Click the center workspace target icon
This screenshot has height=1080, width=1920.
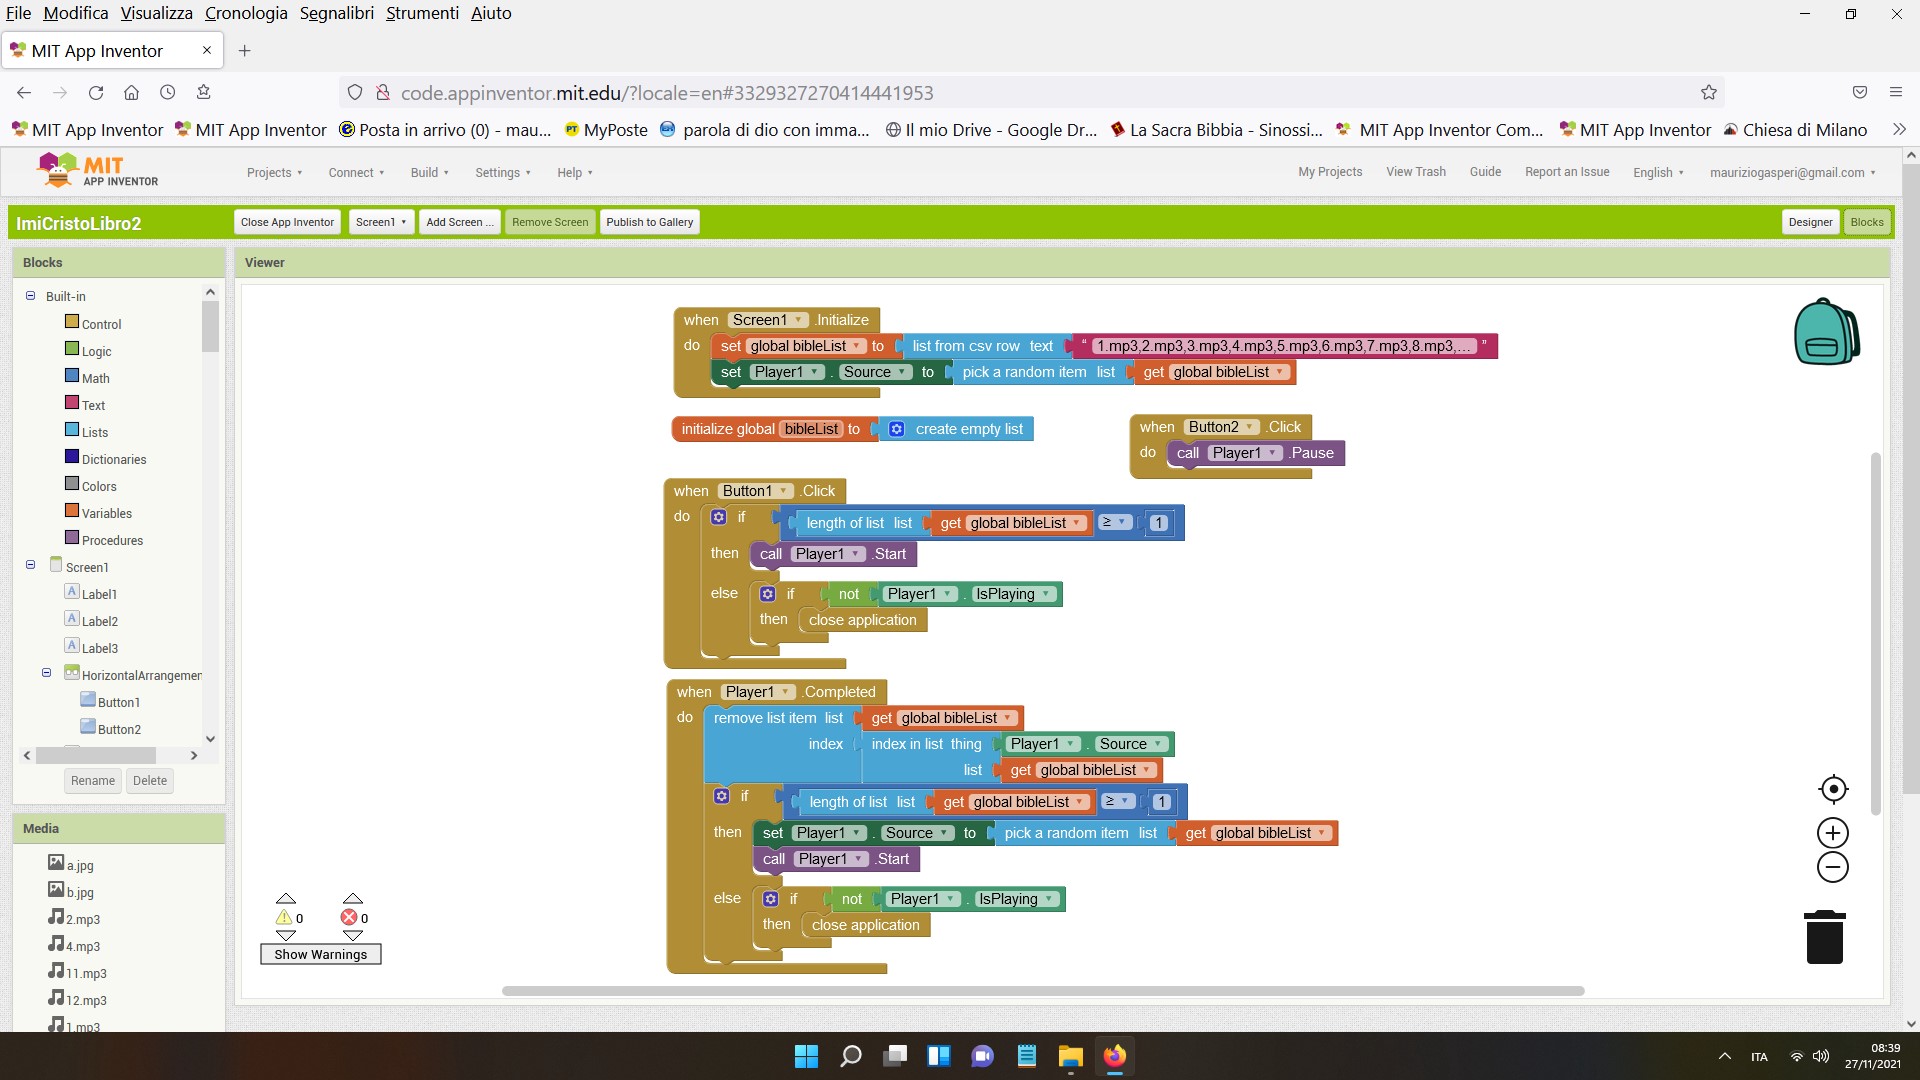coord(1832,789)
